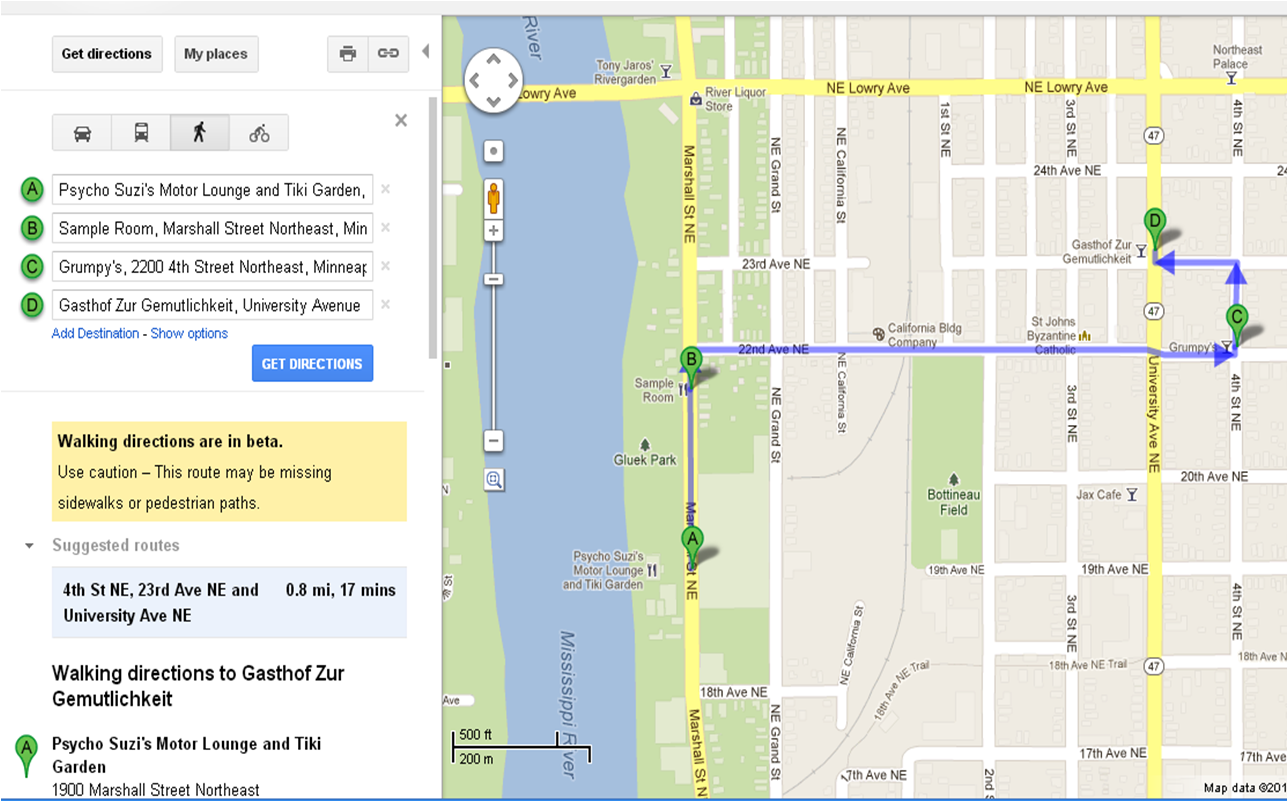The height and width of the screenshot is (802, 1288).
Task: Click the zoom slider handle
Action: [493, 279]
